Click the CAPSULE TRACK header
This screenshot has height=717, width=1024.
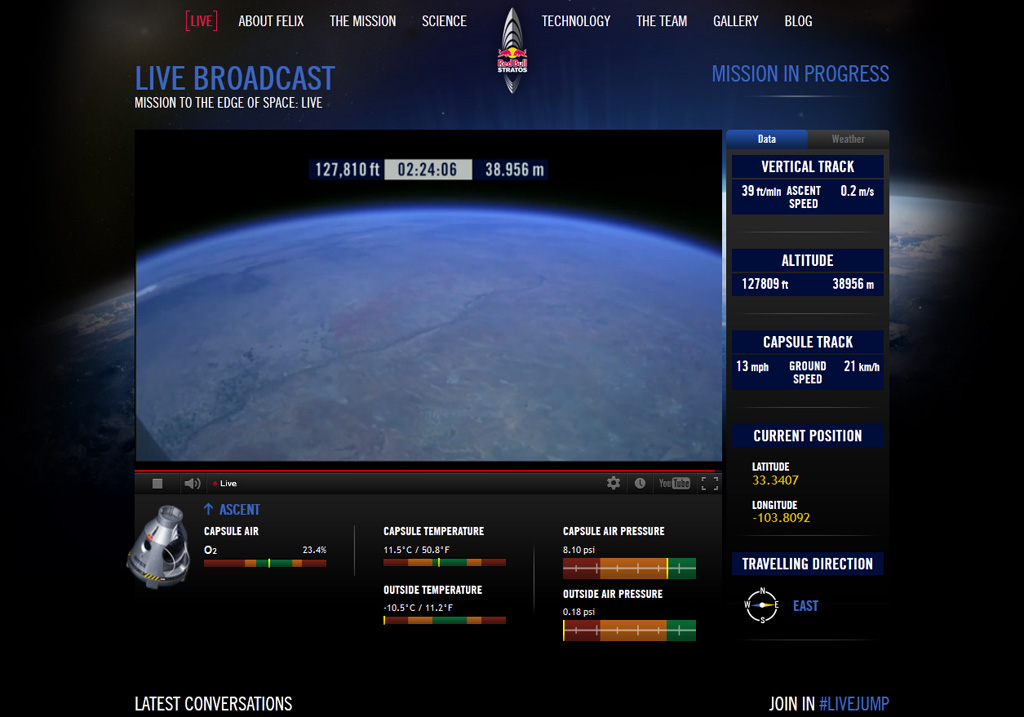(x=808, y=342)
